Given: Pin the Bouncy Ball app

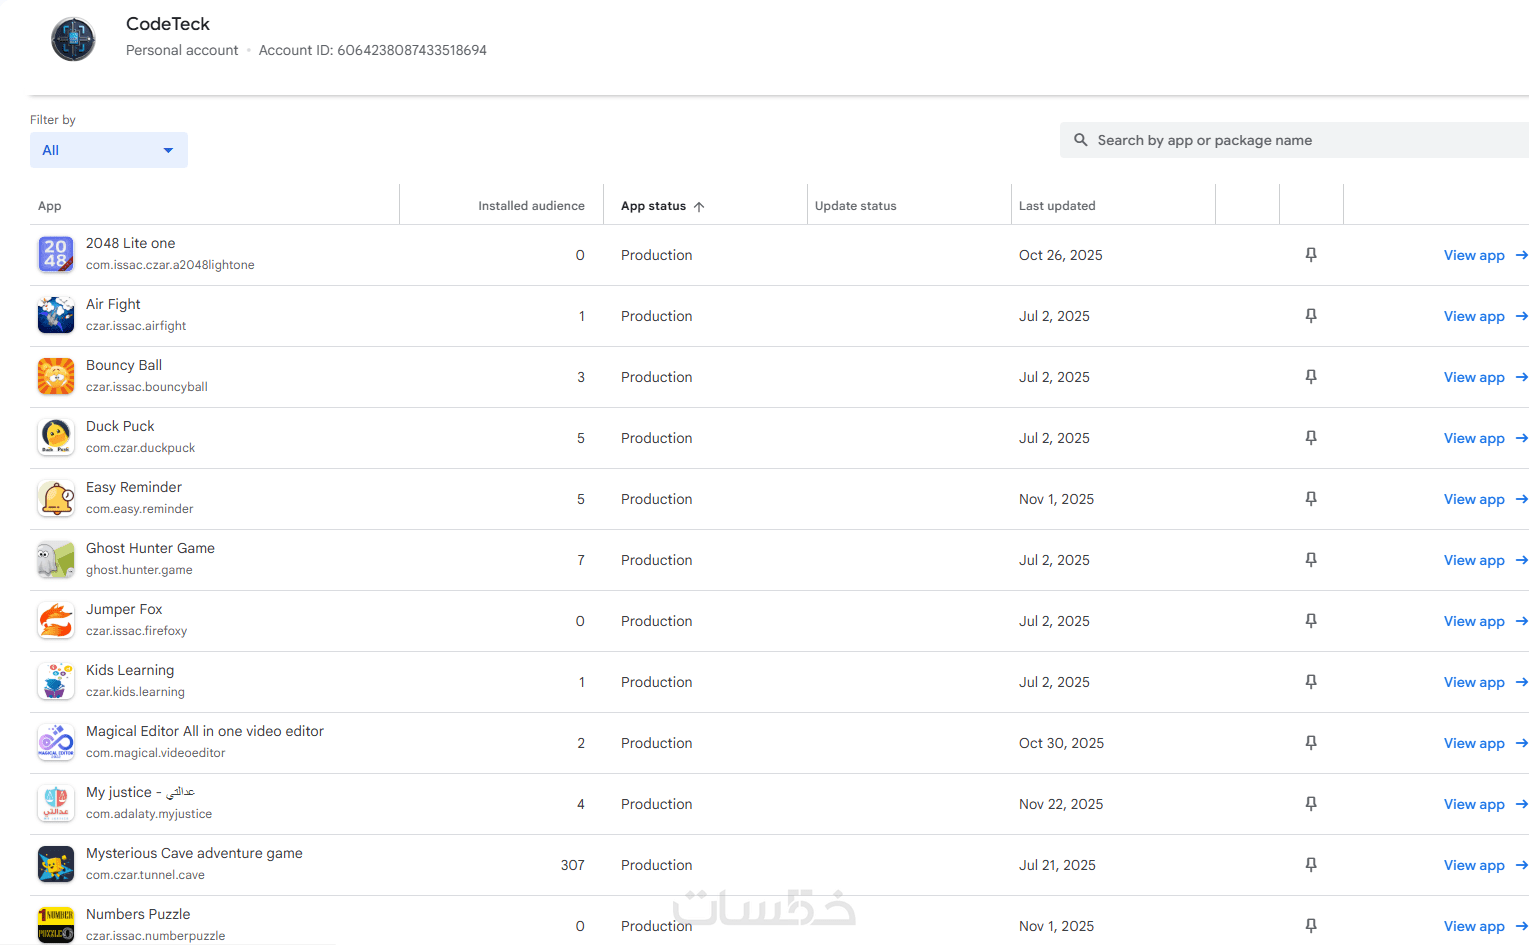Looking at the screenshot, I should tap(1311, 377).
